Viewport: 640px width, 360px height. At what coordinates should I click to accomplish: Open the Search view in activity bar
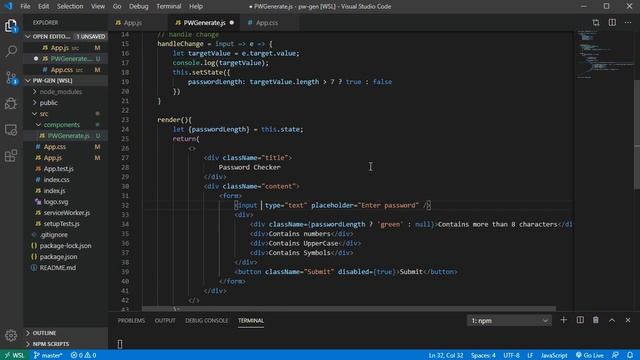pos(11,51)
